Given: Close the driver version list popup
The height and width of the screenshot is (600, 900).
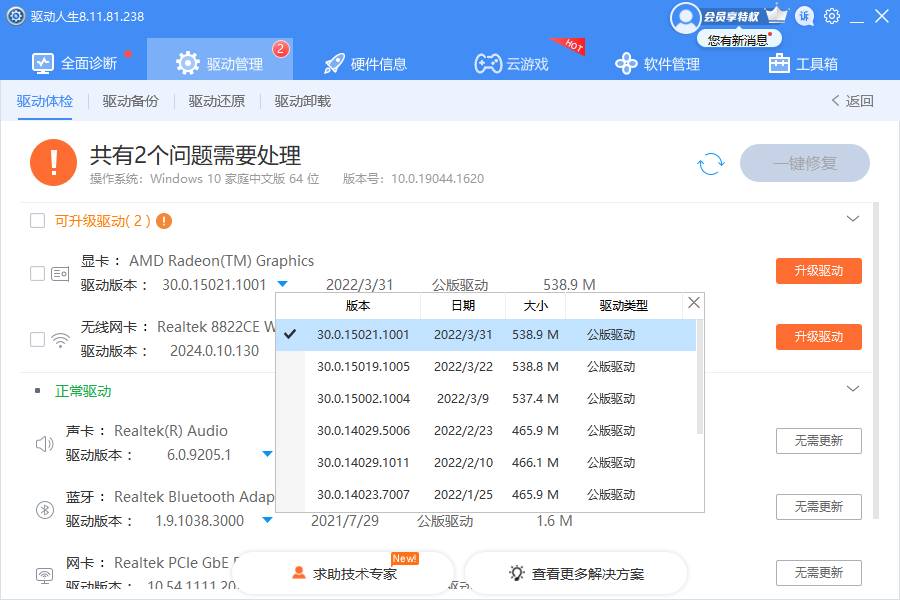Looking at the screenshot, I should (694, 303).
